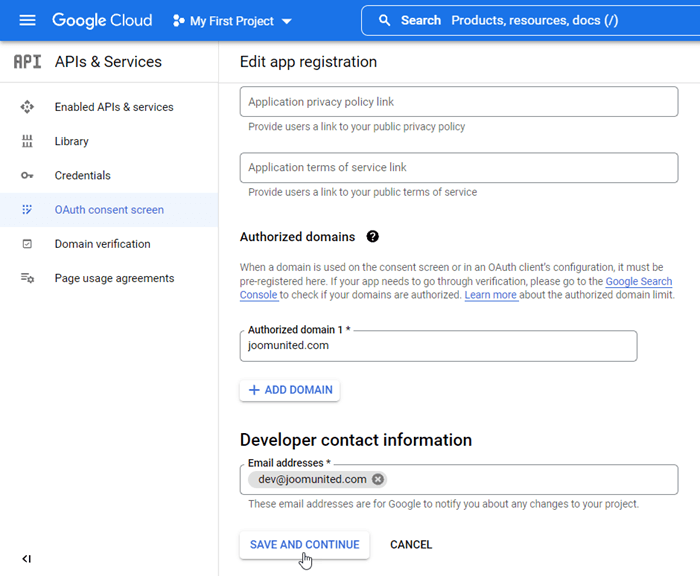Go to Credentials in sidebar
The image size is (700, 576).
pyautogui.click(x=82, y=176)
